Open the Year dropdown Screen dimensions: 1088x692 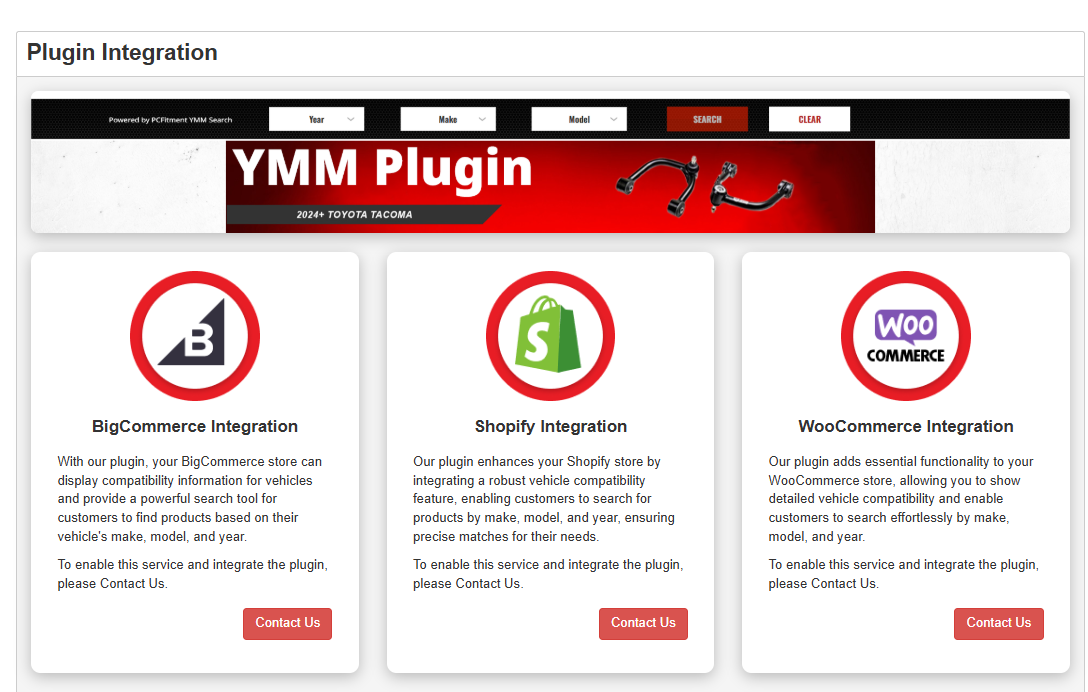pos(316,118)
